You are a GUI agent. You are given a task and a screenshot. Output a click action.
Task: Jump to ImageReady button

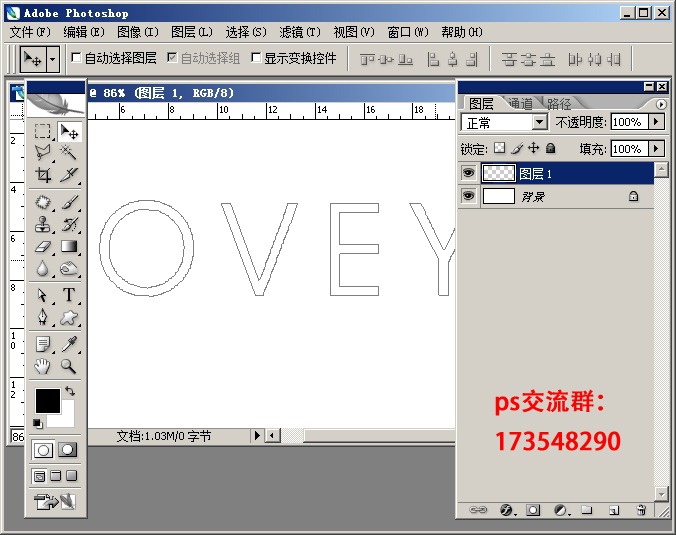coord(55,501)
